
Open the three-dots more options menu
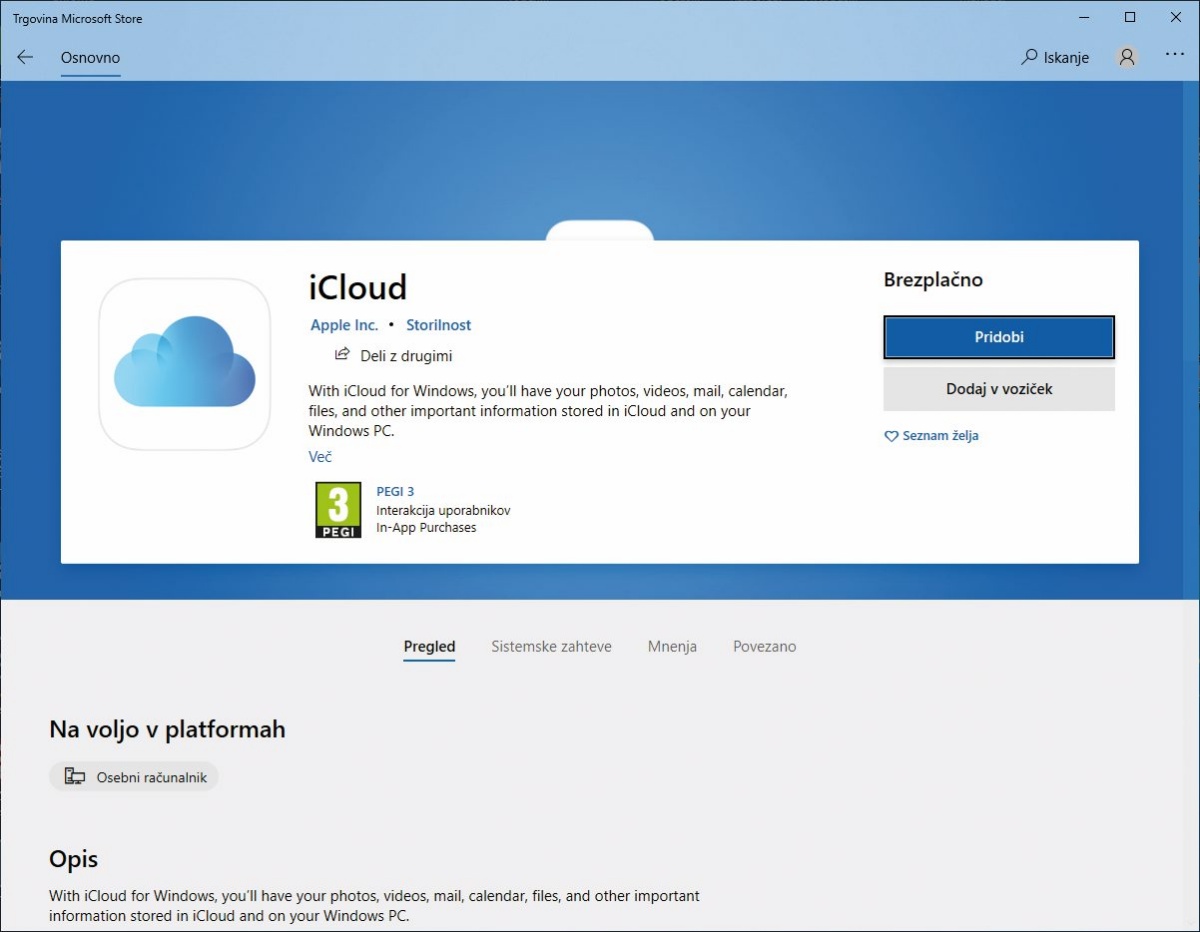click(x=1175, y=56)
